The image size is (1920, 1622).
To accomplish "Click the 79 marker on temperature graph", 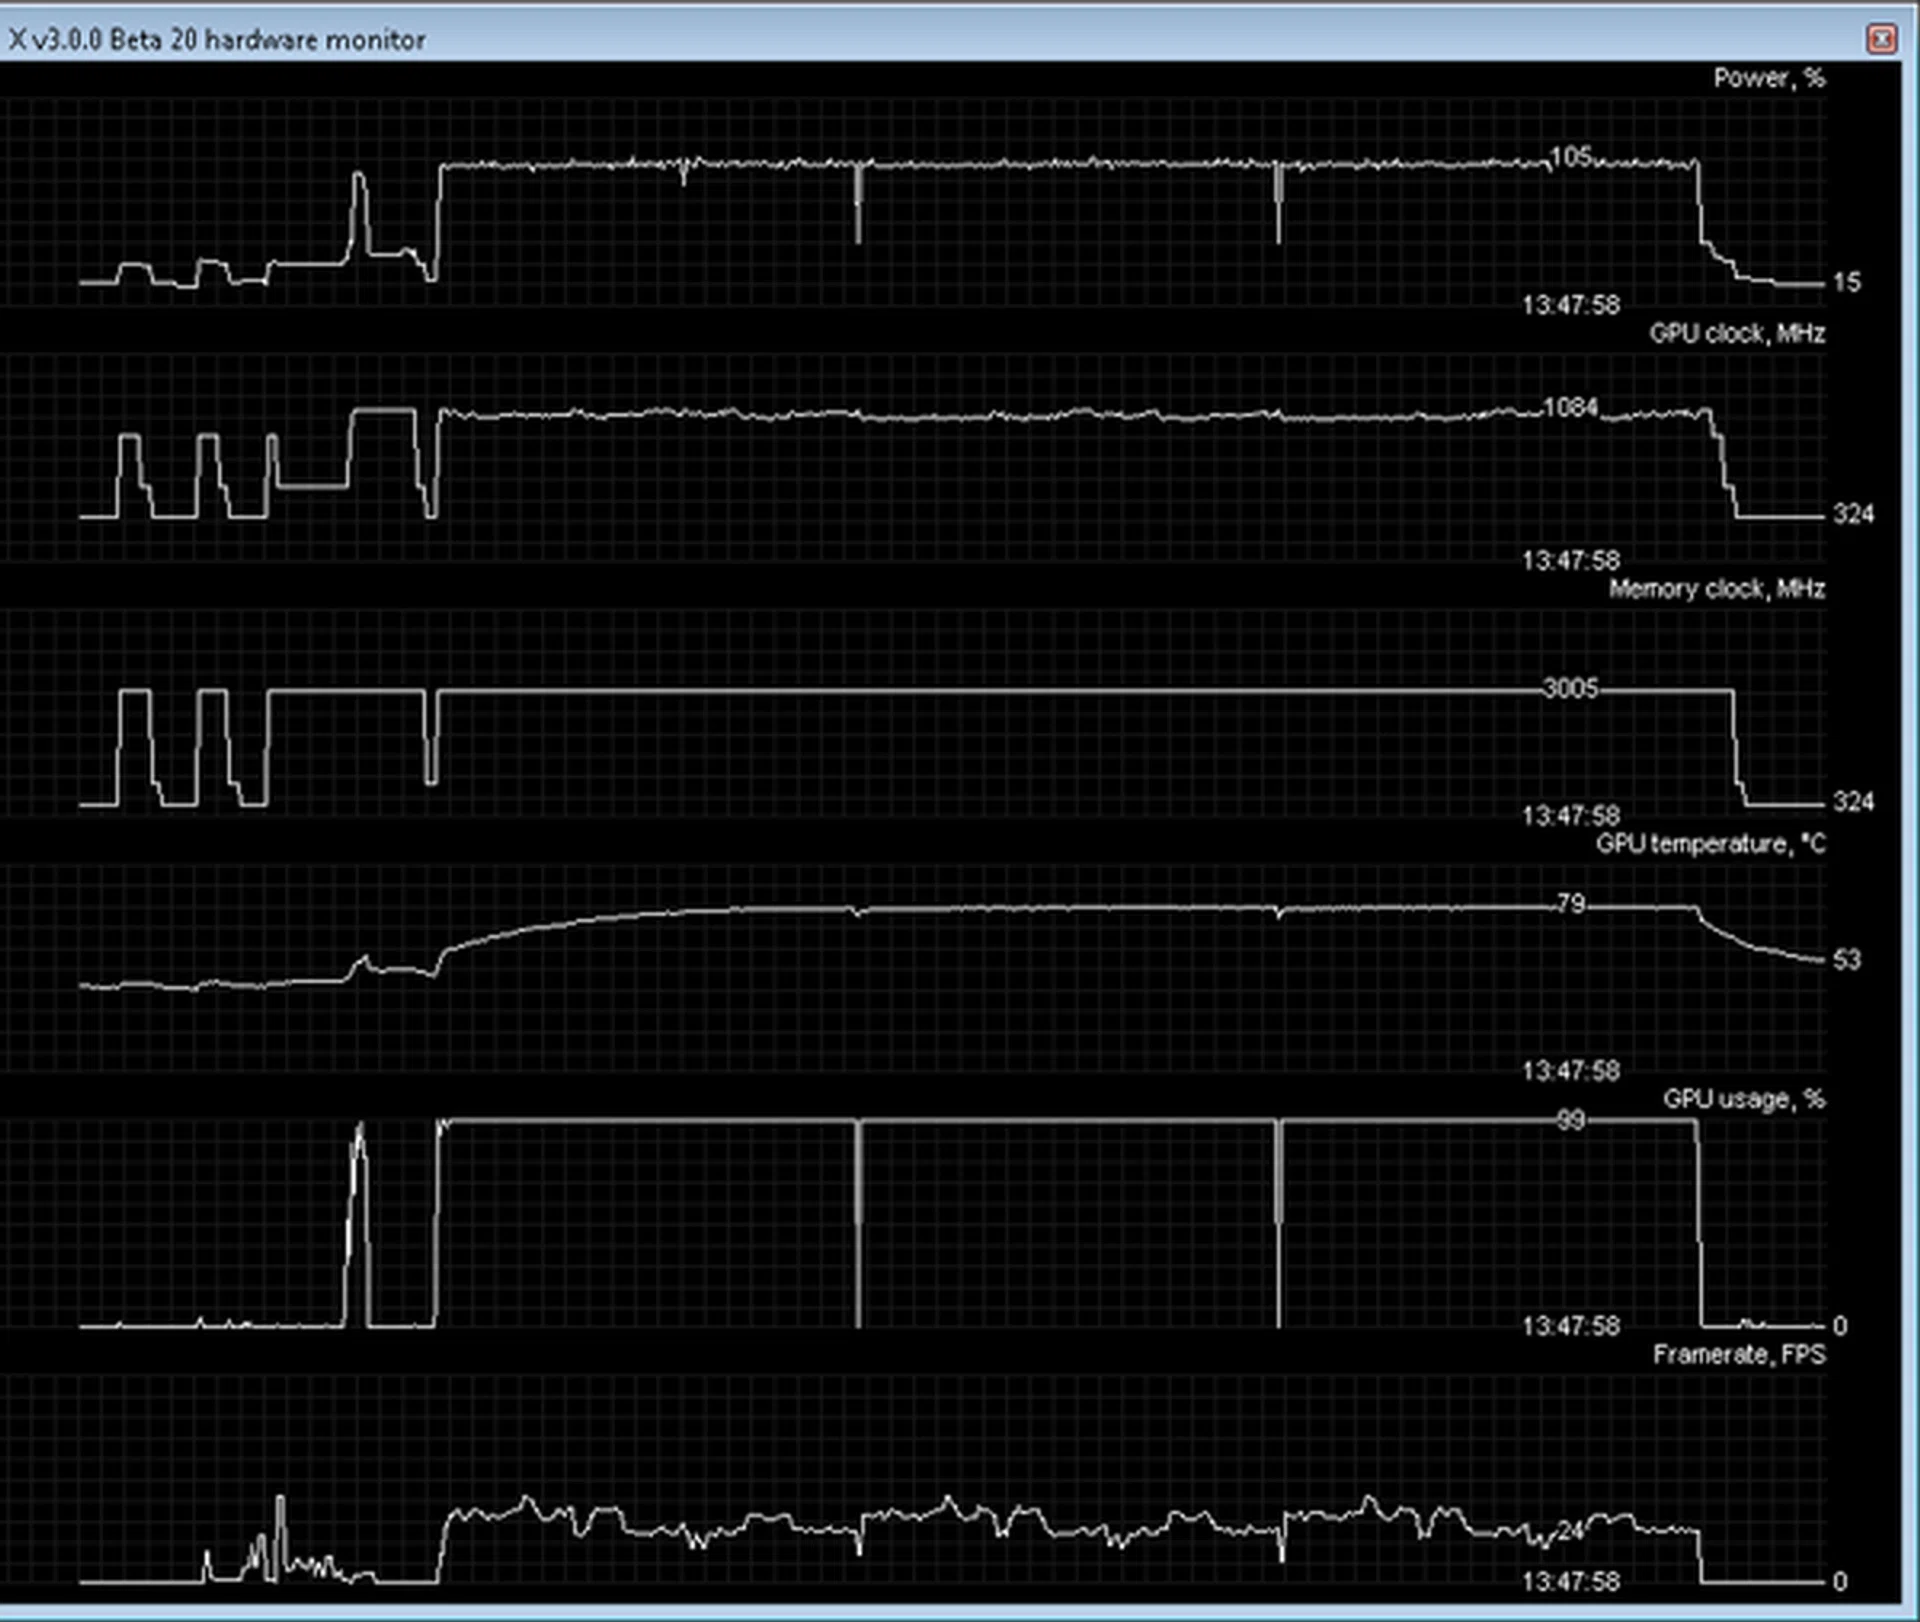I will click(1571, 904).
